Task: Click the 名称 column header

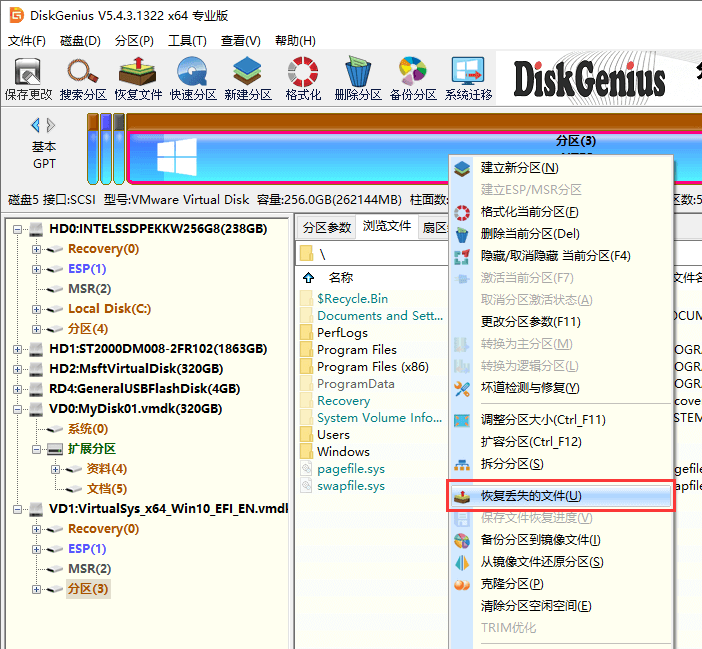Action: 341,278
